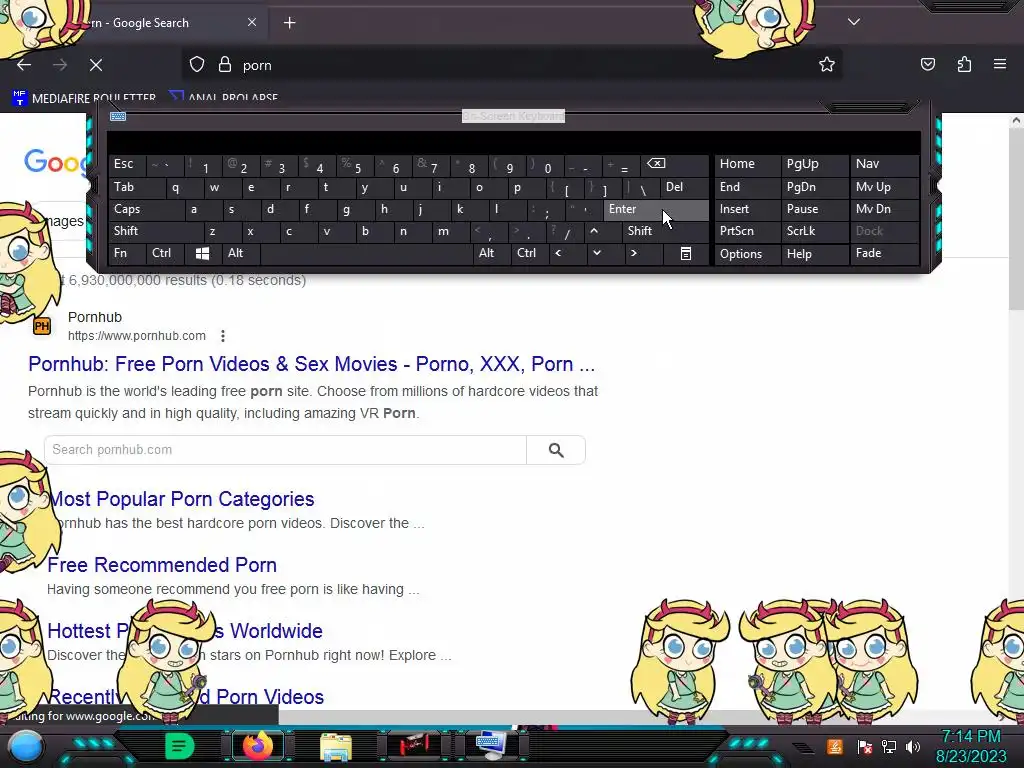Click the Home key on the keyboard
The image size is (1024, 768).
pyautogui.click(x=747, y=164)
